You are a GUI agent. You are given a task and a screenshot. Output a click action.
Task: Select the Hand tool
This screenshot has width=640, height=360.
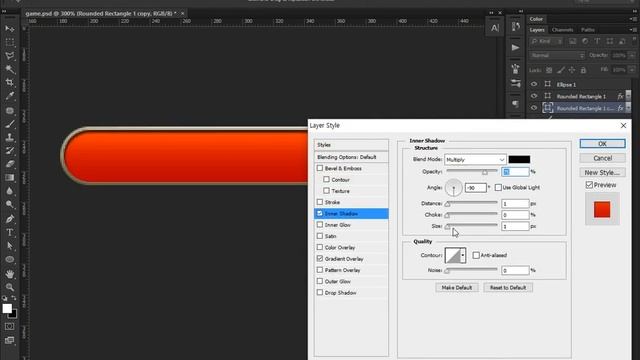pyautogui.click(x=10, y=274)
